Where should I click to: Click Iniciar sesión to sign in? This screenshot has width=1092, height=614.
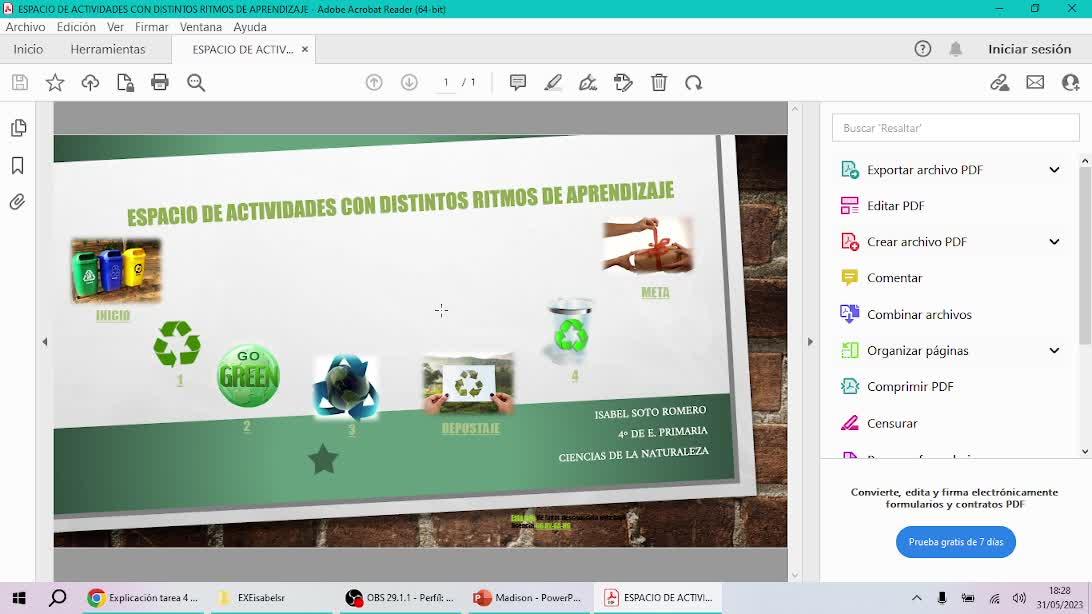pyautogui.click(x=1029, y=49)
